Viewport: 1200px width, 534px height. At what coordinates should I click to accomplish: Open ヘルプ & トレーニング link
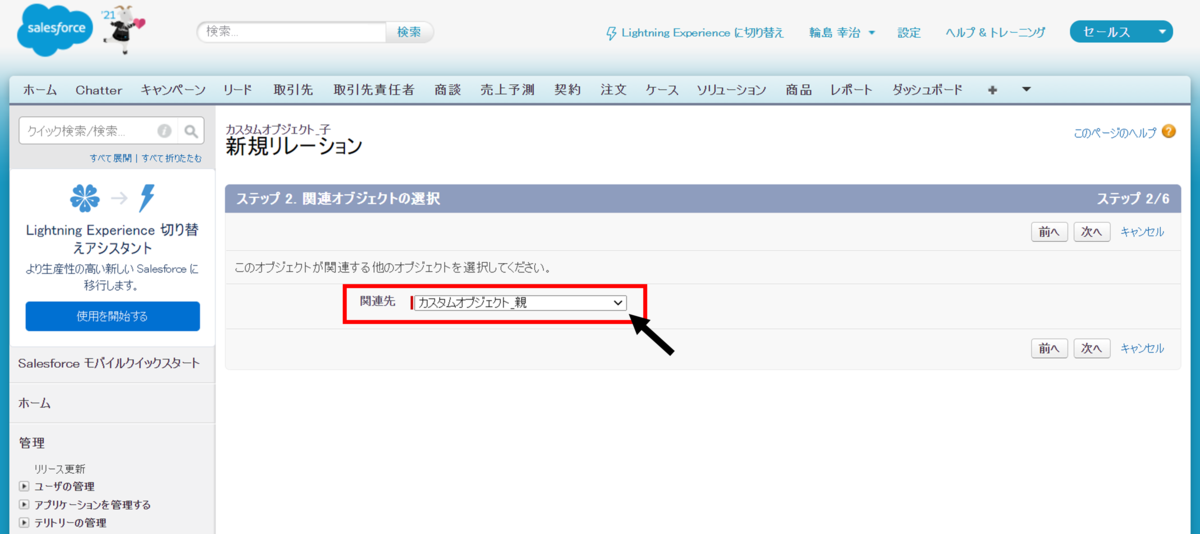(x=995, y=33)
